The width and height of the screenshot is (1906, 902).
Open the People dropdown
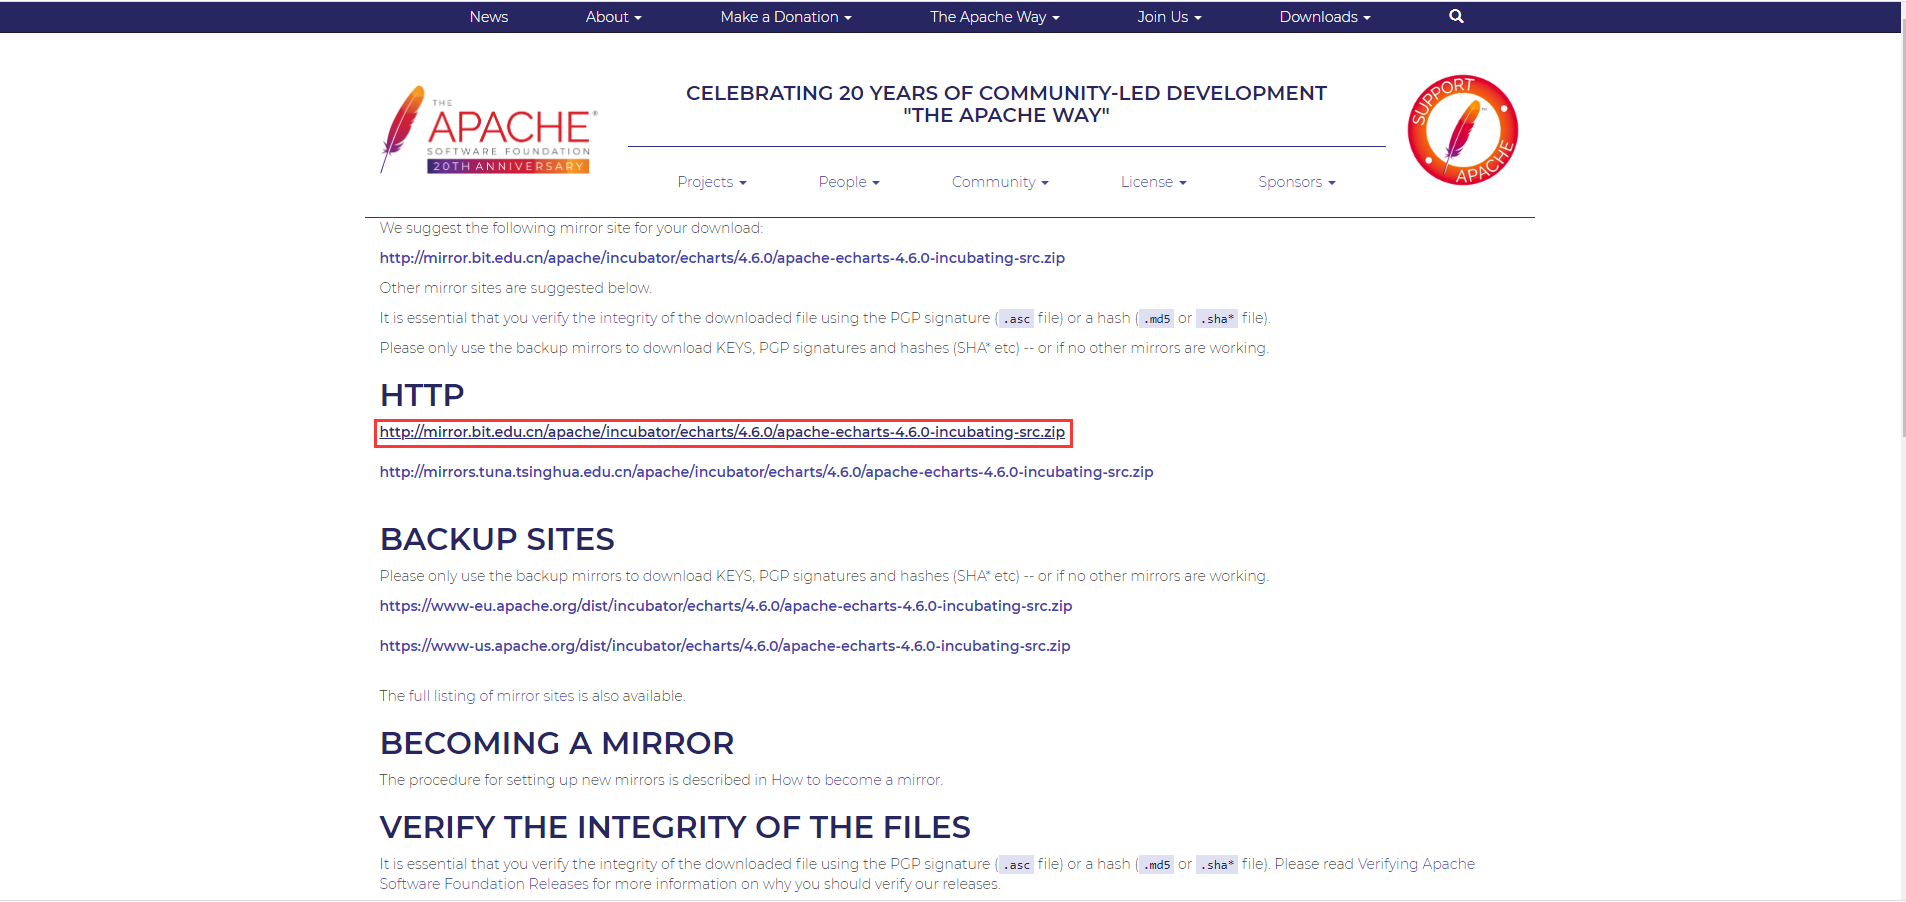pos(849,182)
